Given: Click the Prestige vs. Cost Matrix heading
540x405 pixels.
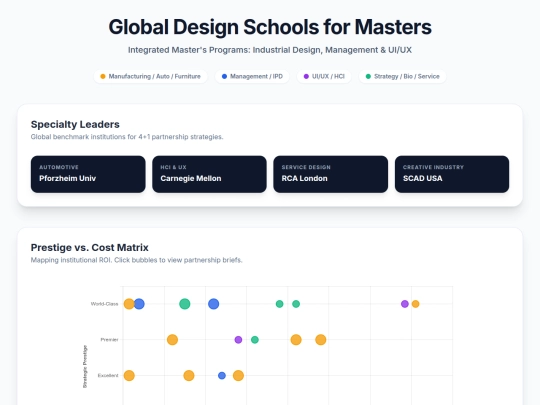Looking at the screenshot, I should click(x=90, y=248).
